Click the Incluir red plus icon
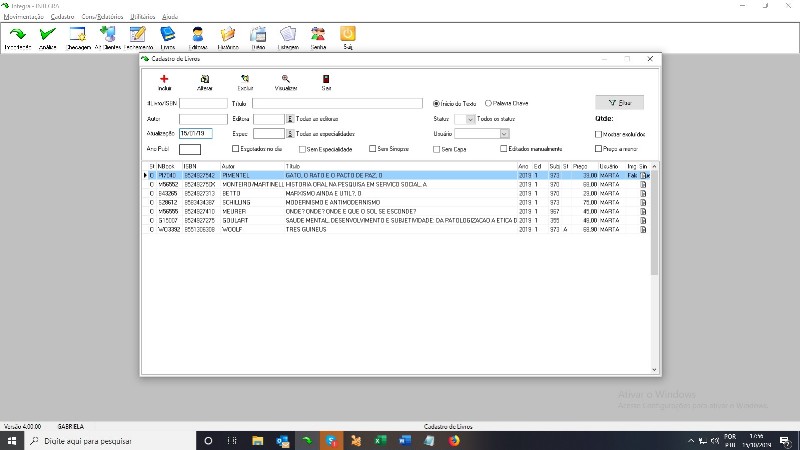The height and width of the screenshot is (450, 800). click(x=164, y=79)
